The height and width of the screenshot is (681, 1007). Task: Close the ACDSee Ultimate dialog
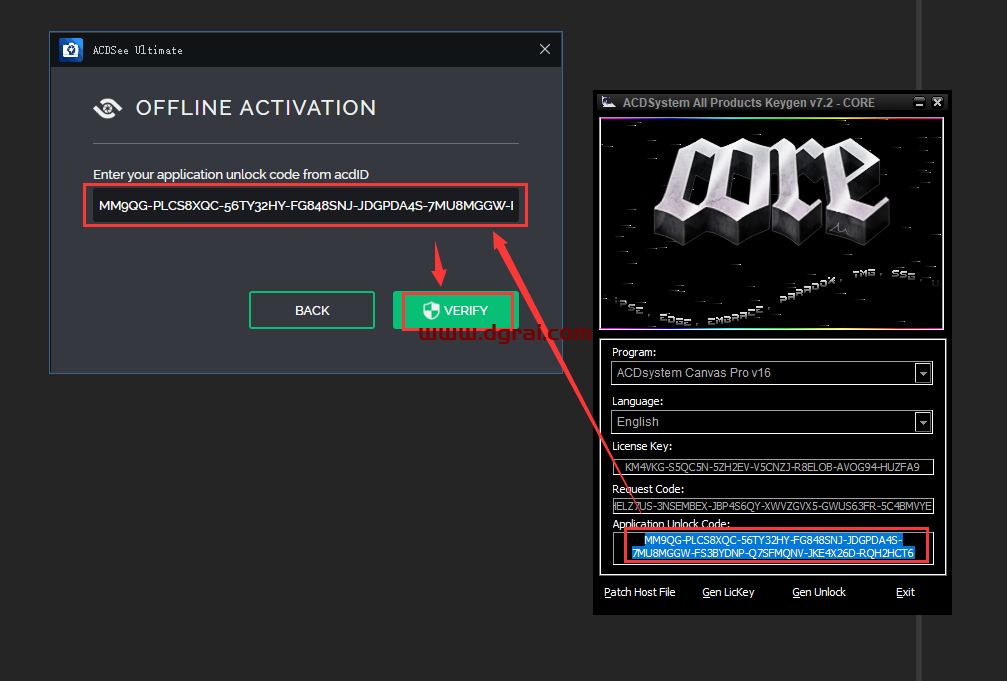545,49
